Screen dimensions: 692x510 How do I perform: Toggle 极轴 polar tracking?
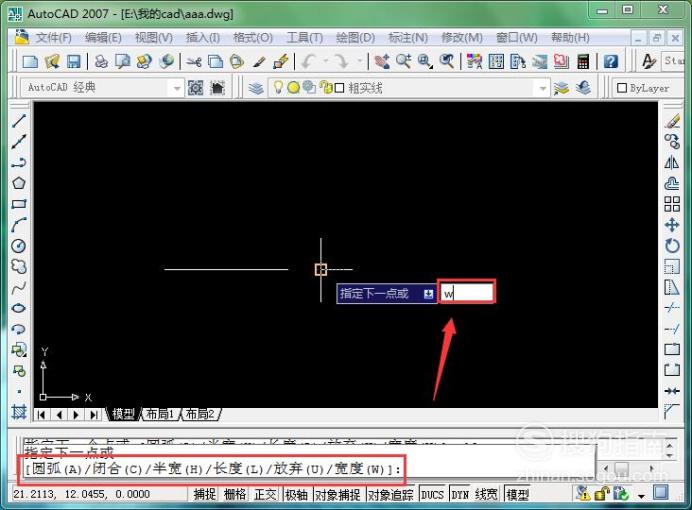pyautogui.click(x=296, y=494)
